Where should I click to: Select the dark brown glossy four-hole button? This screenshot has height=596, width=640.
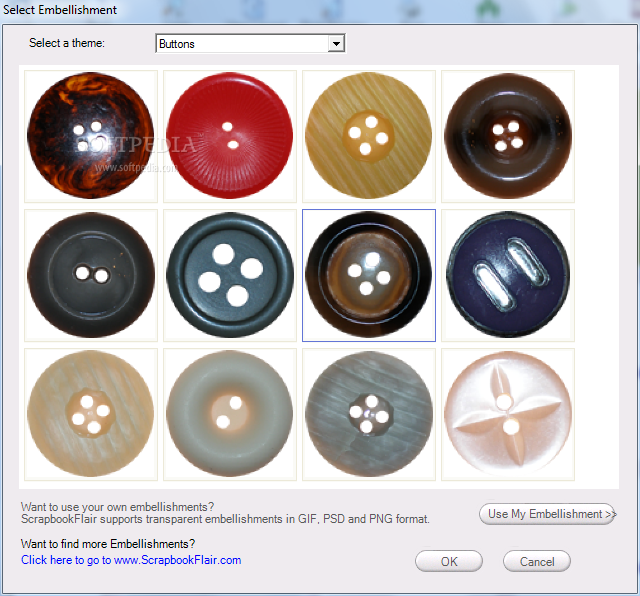(508, 136)
